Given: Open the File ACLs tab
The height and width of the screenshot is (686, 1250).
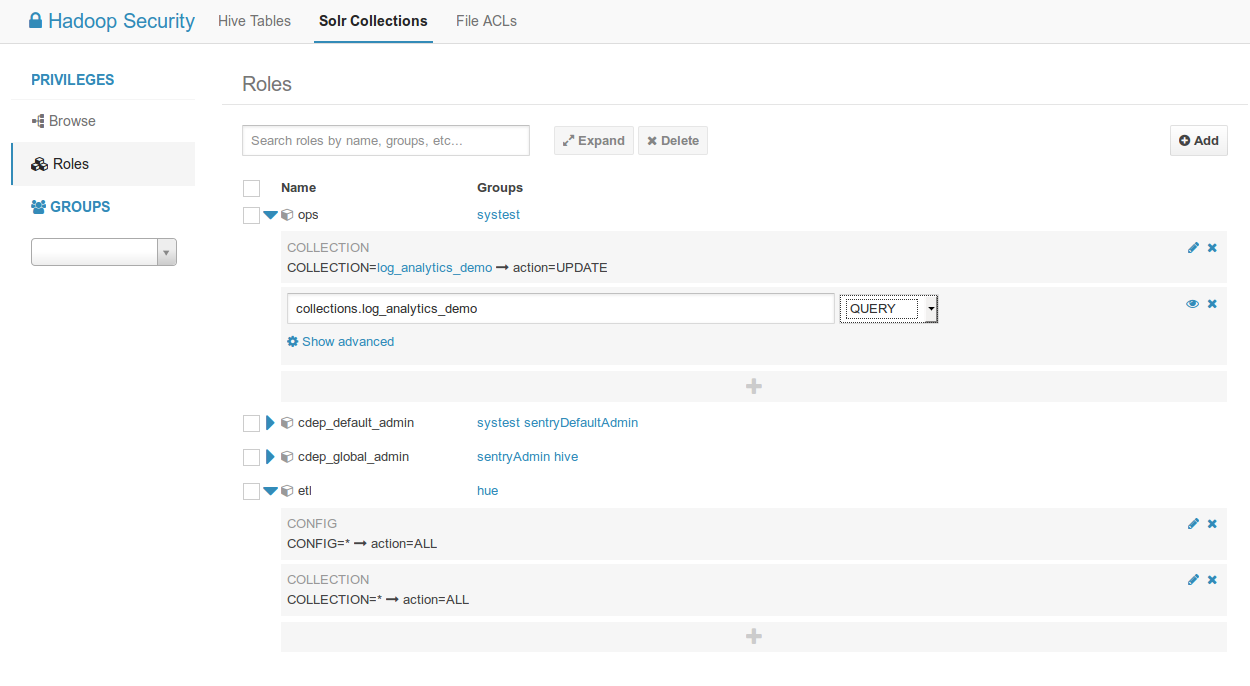Looking at the screenshot, I should click(486, 21).
